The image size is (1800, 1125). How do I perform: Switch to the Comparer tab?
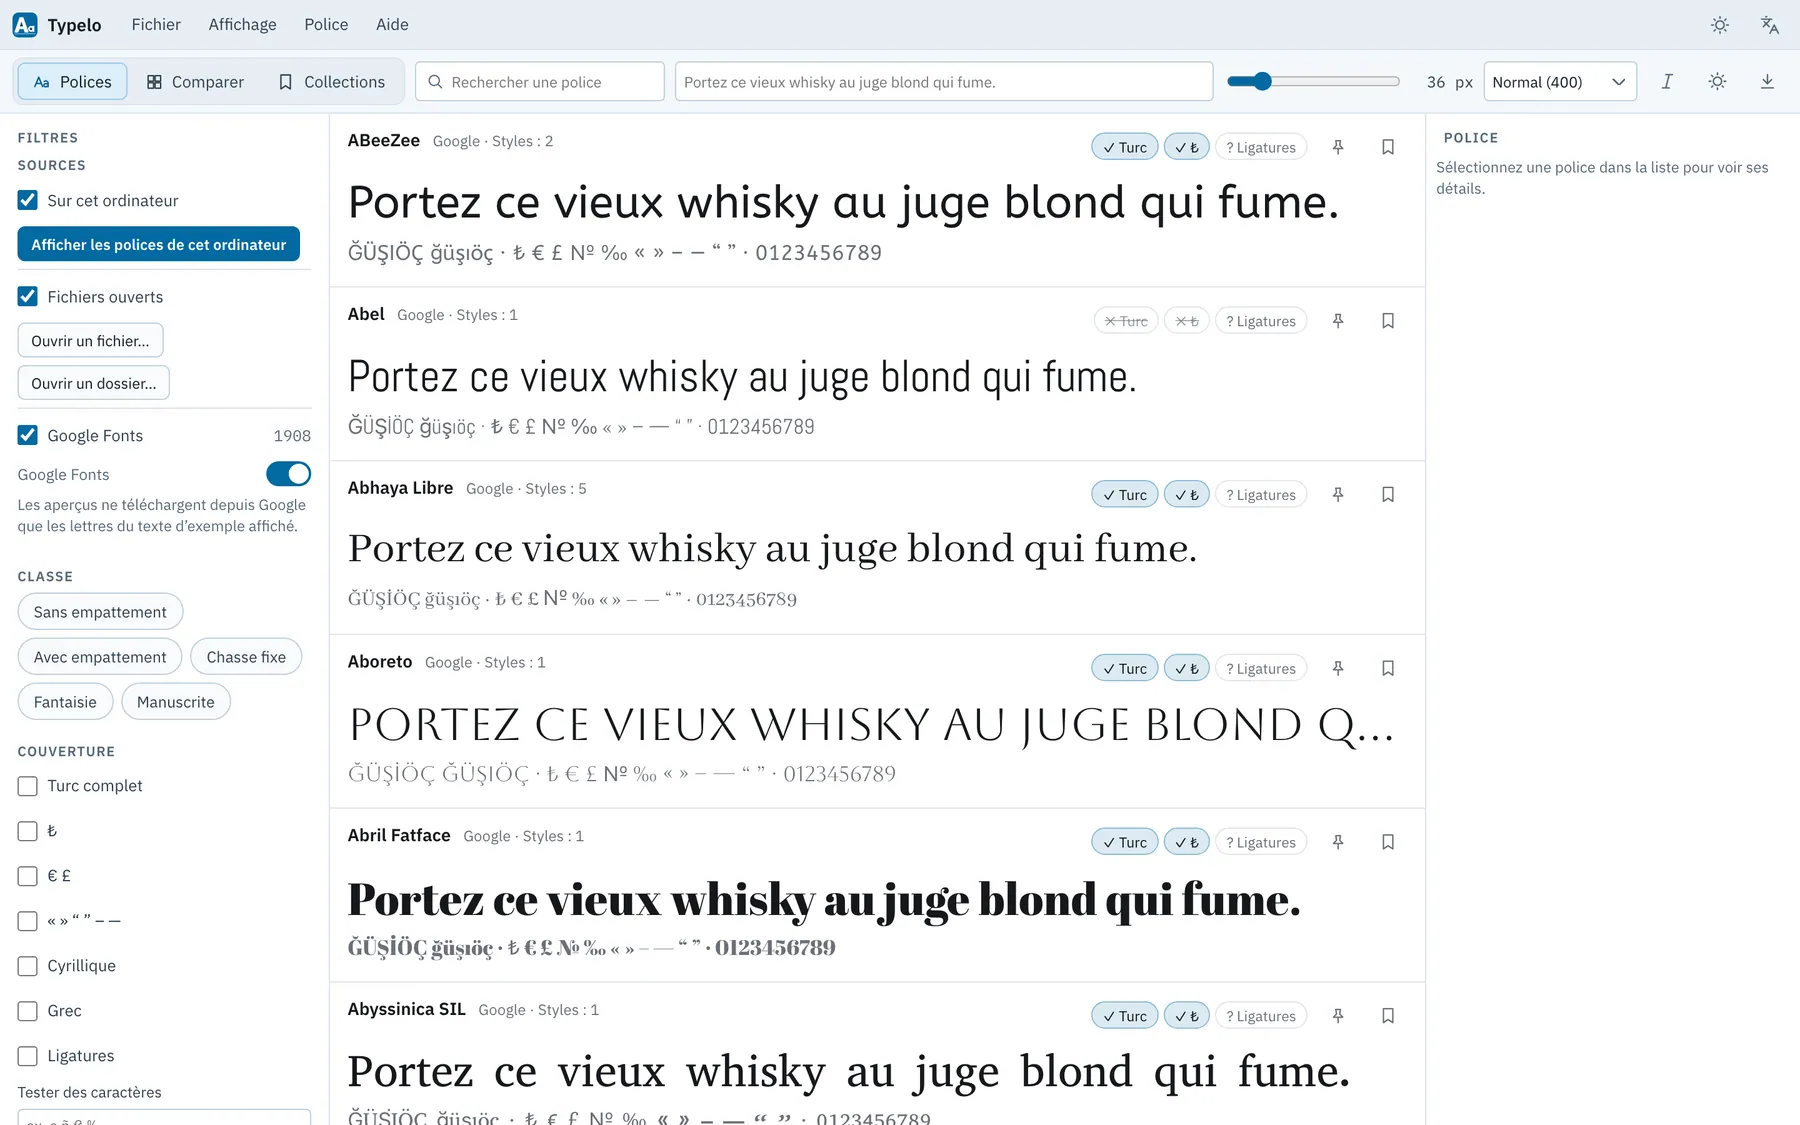tap(195, 82)
